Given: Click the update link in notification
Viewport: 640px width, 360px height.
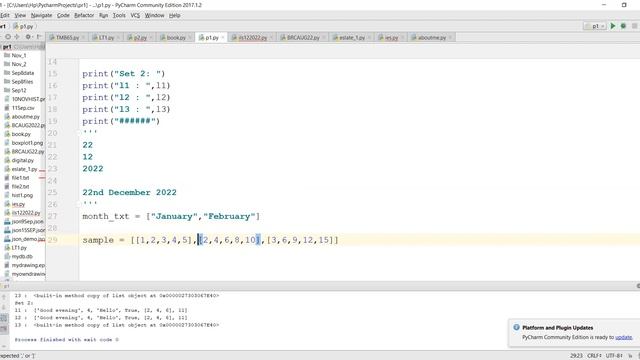Looking at the screenshot, I should pos(624,338).
